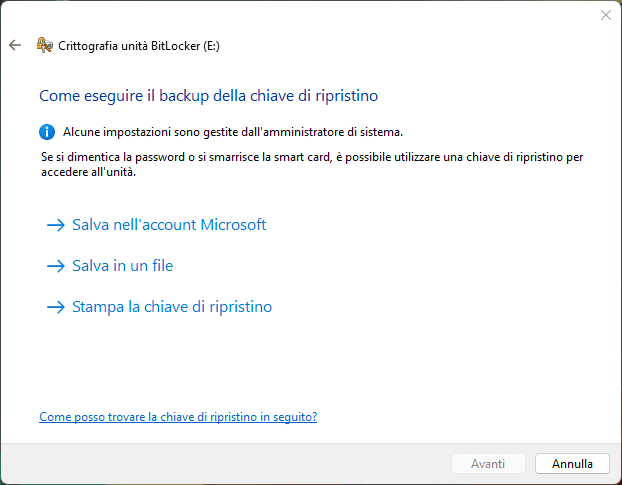622x485 pixels.
Task: Pick Stampa la chiave di ripristino text
Action: click(x=172, y=307)
